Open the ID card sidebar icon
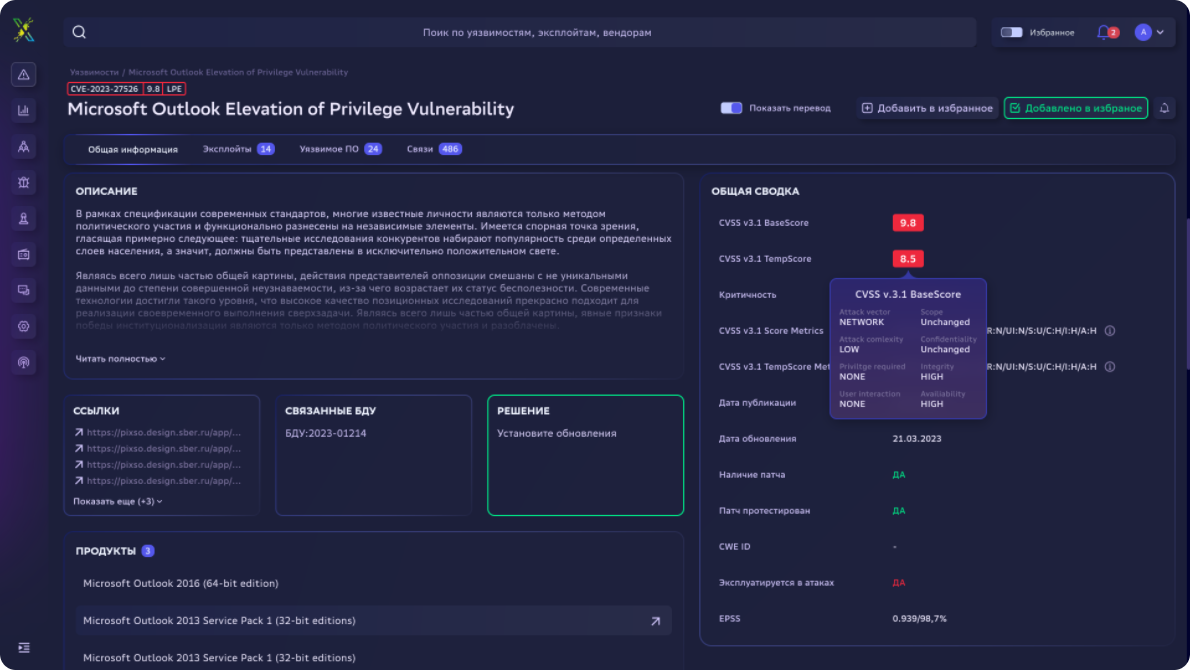 point(24,254)
